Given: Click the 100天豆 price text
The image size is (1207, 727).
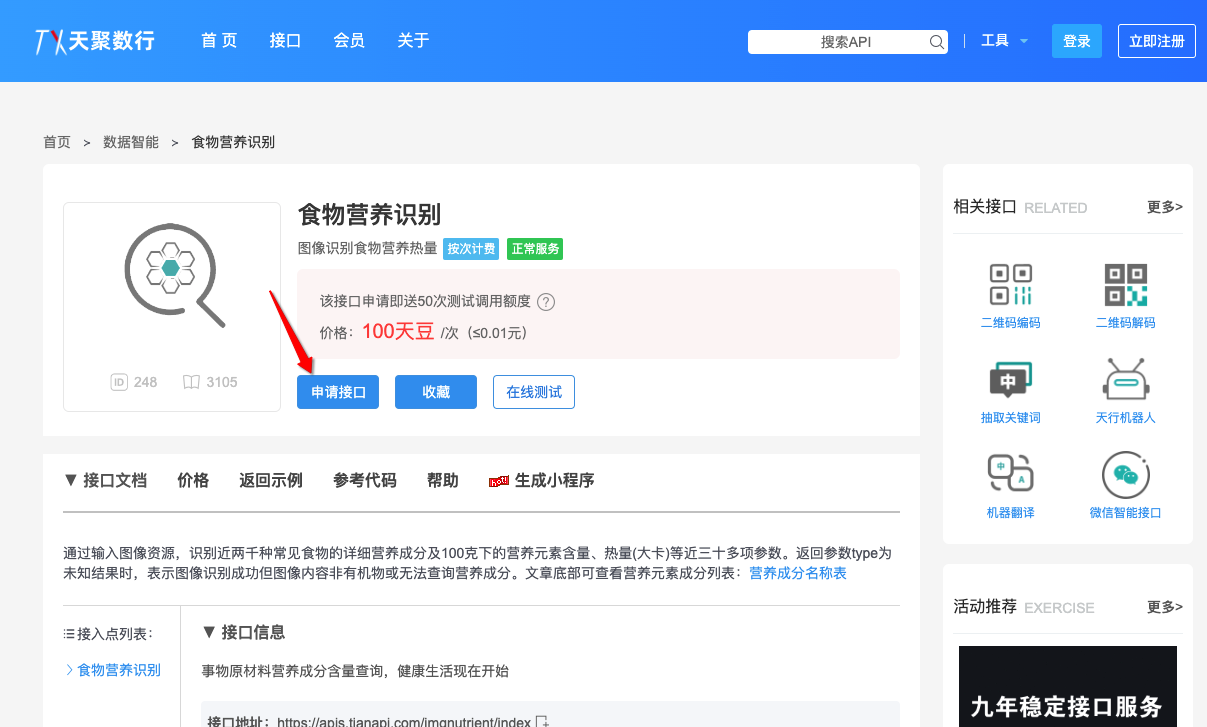Looking at the screenshot, I should pyautogui.click(x=398, y=331).
